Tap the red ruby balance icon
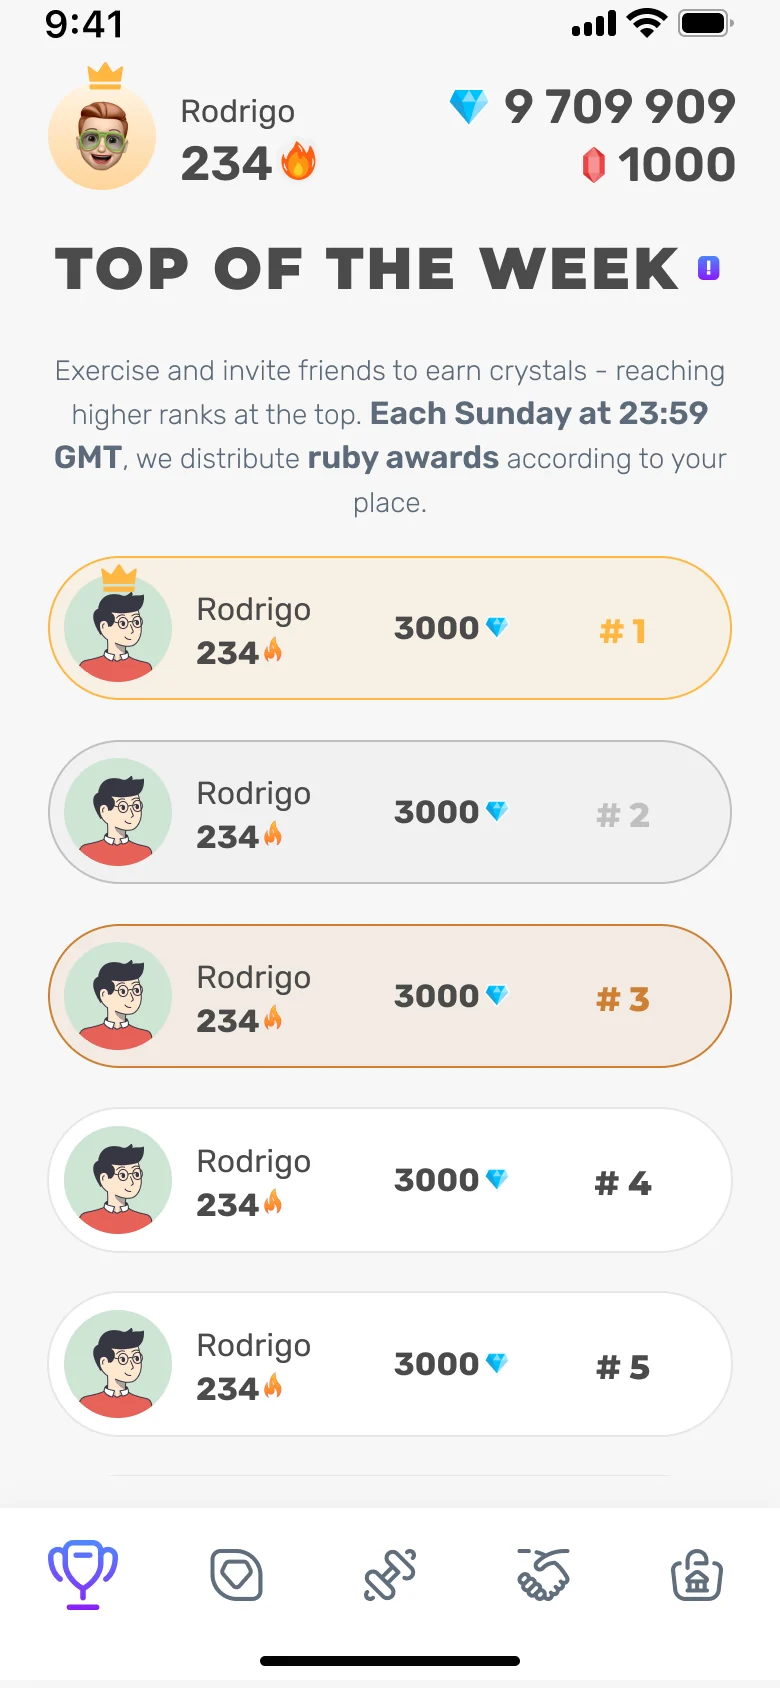The image size is (780, 1688). tap(594, 164)
